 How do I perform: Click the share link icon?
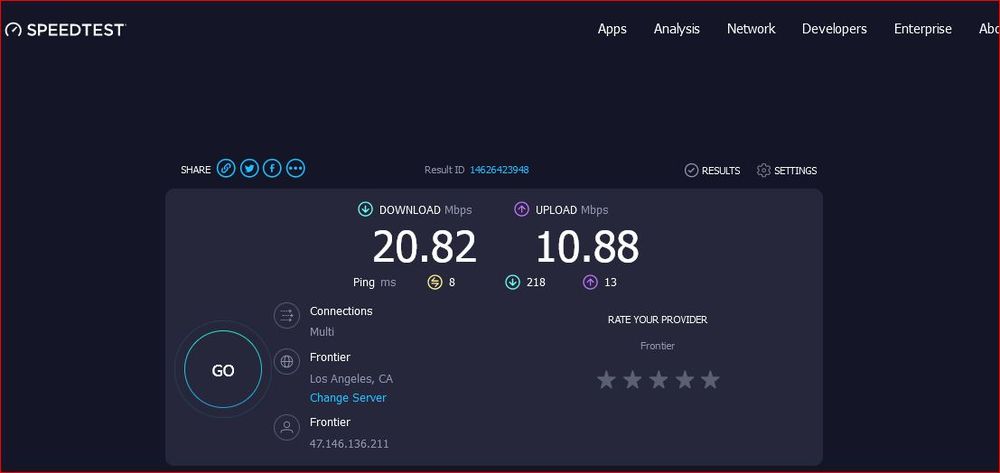coord(226,169)
